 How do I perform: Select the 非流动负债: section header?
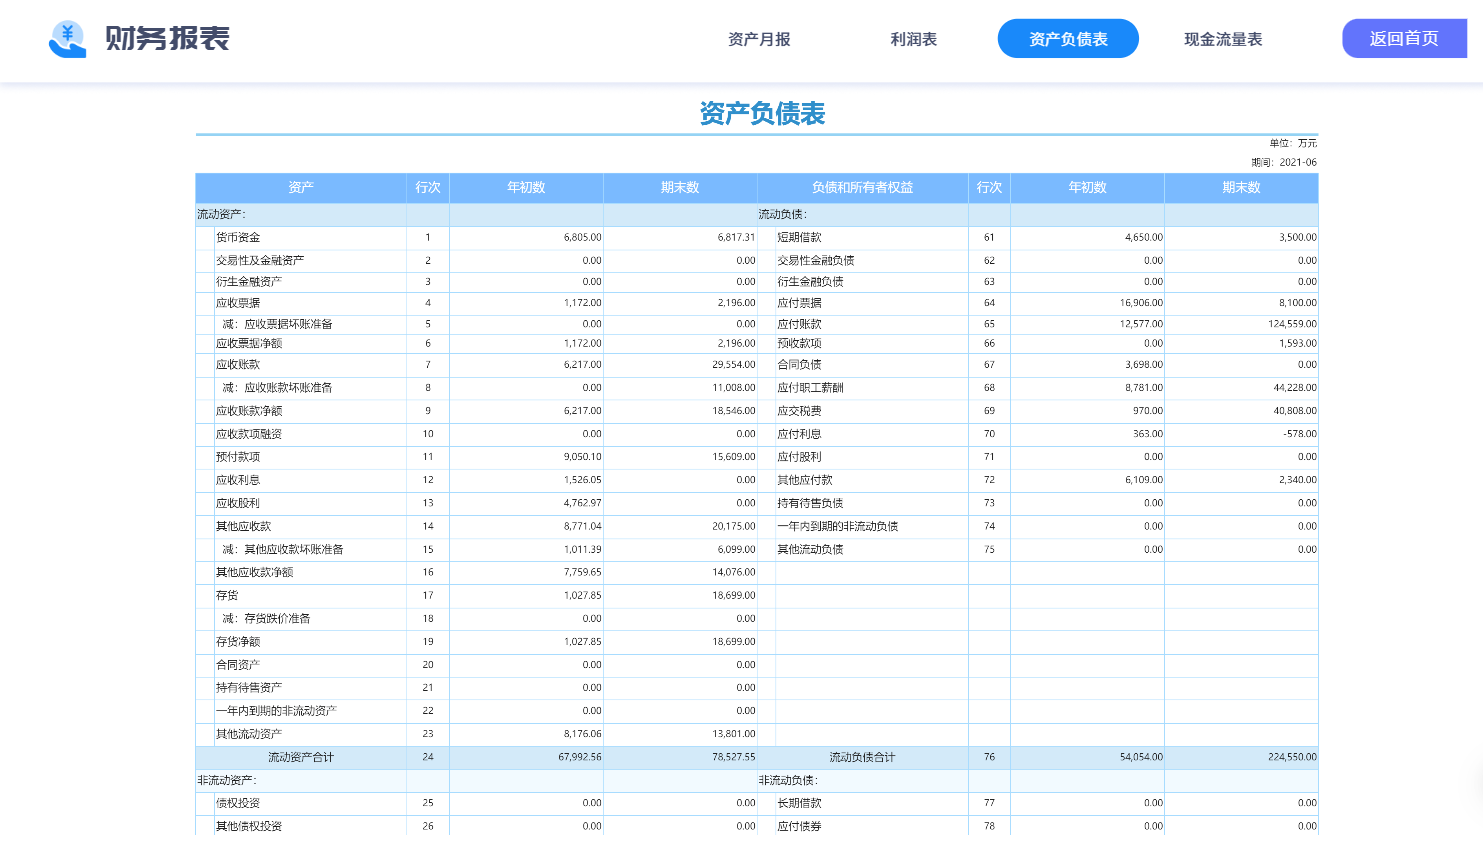click(788, 780)
